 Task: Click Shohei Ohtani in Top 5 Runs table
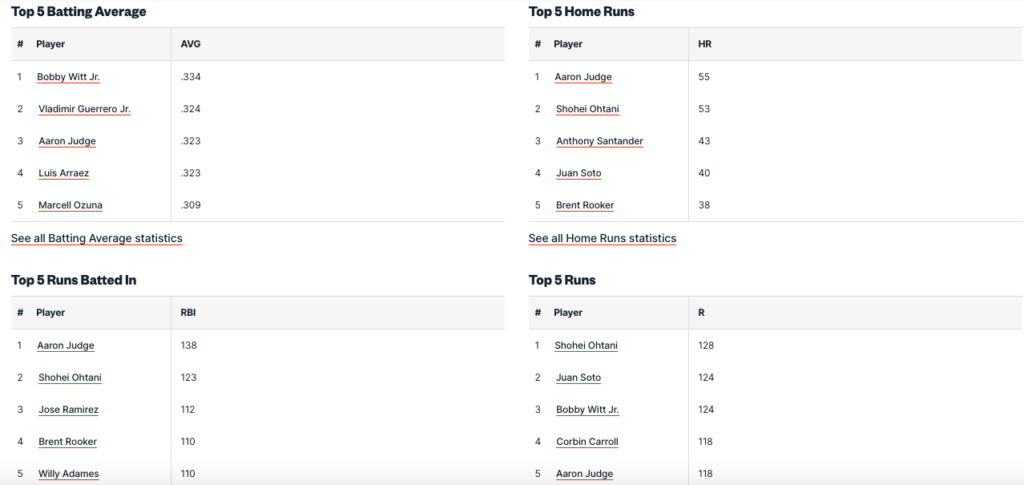pos(586,345)
